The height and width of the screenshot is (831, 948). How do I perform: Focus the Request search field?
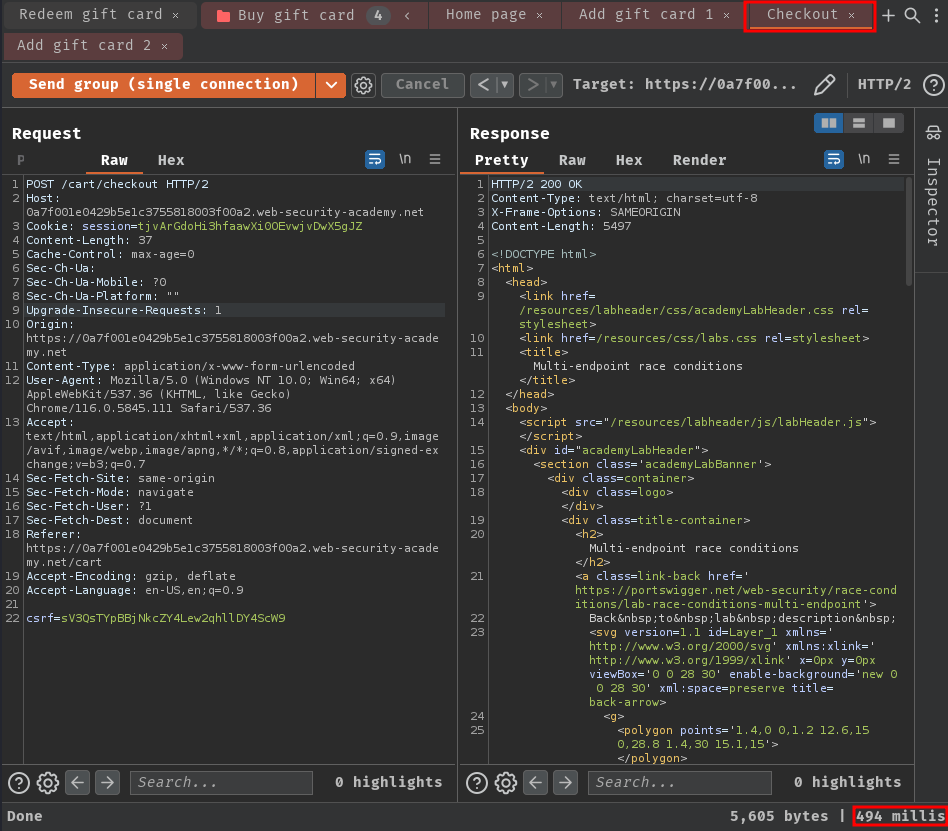pyautogui.click(x=221, y=783)
